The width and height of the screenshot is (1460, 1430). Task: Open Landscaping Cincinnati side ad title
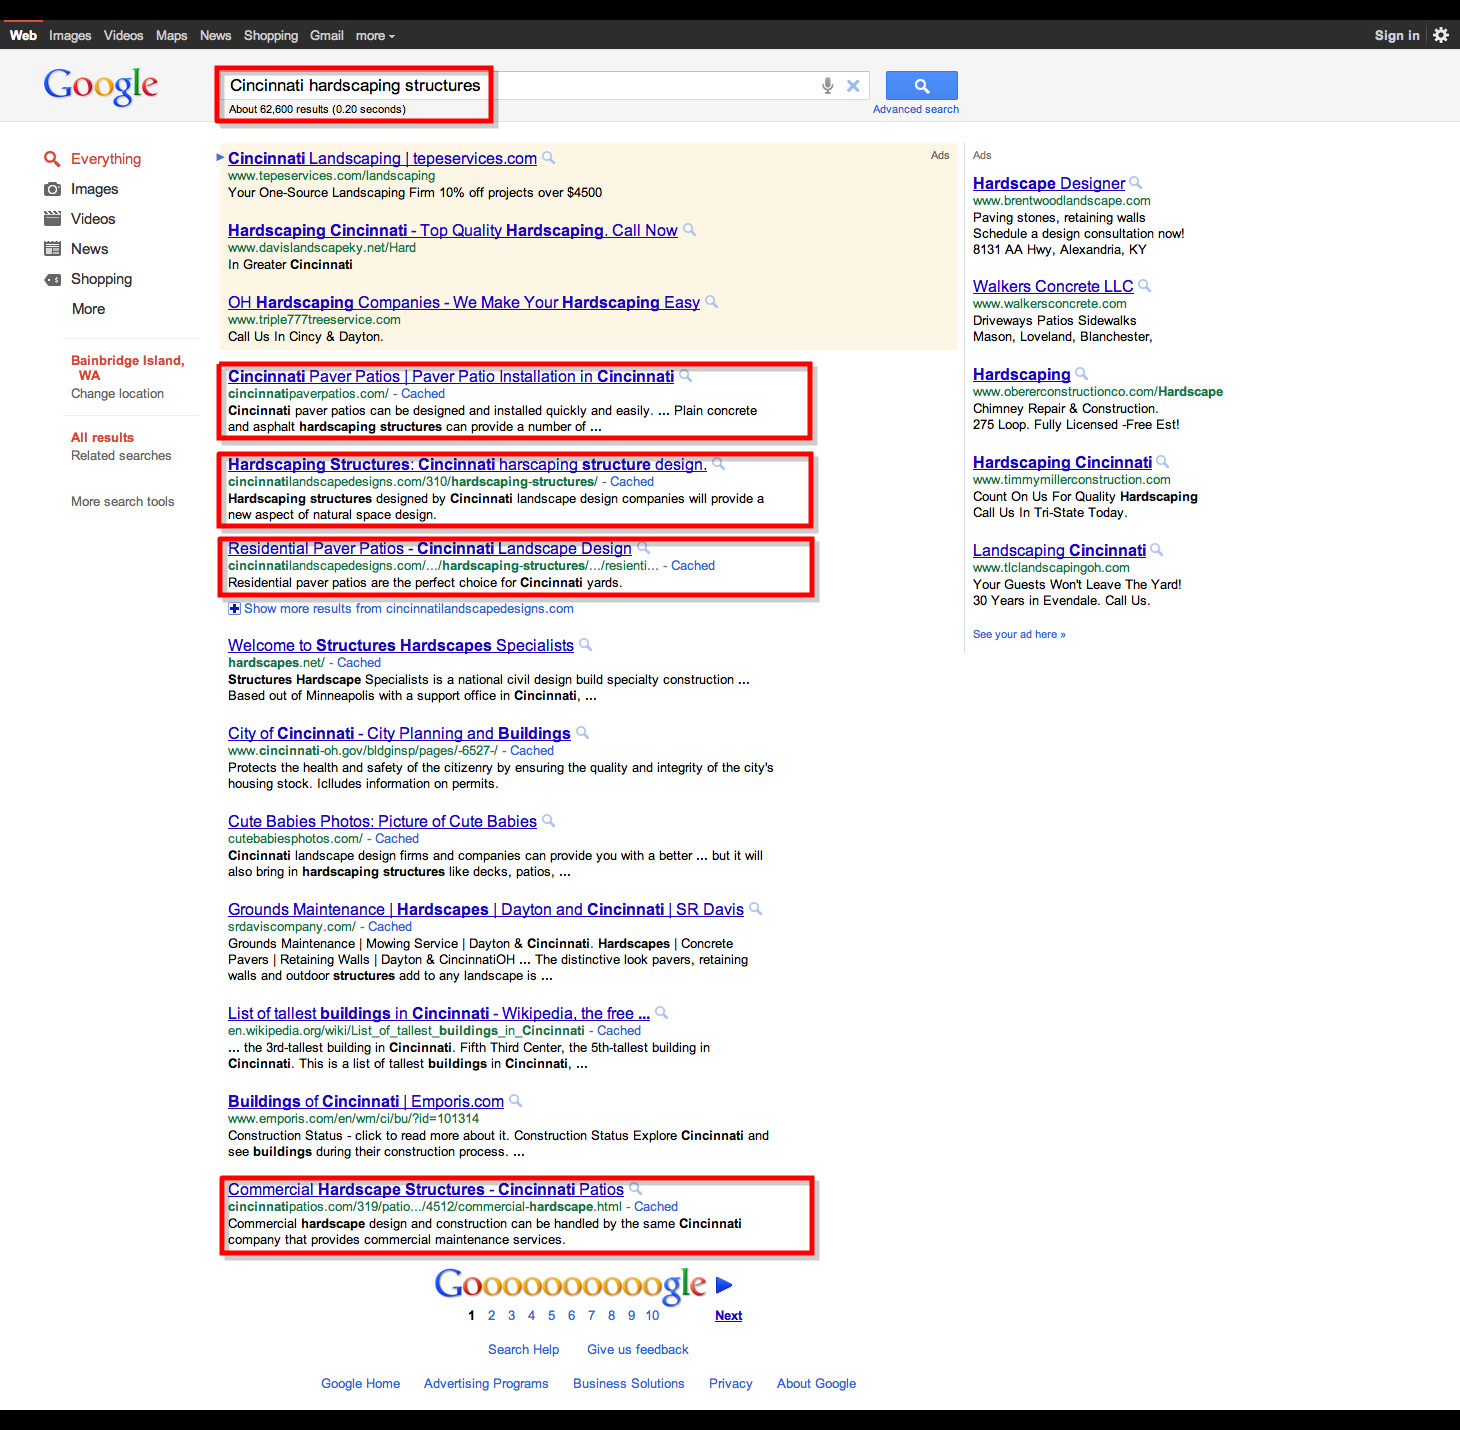[x=1059, y=550]
